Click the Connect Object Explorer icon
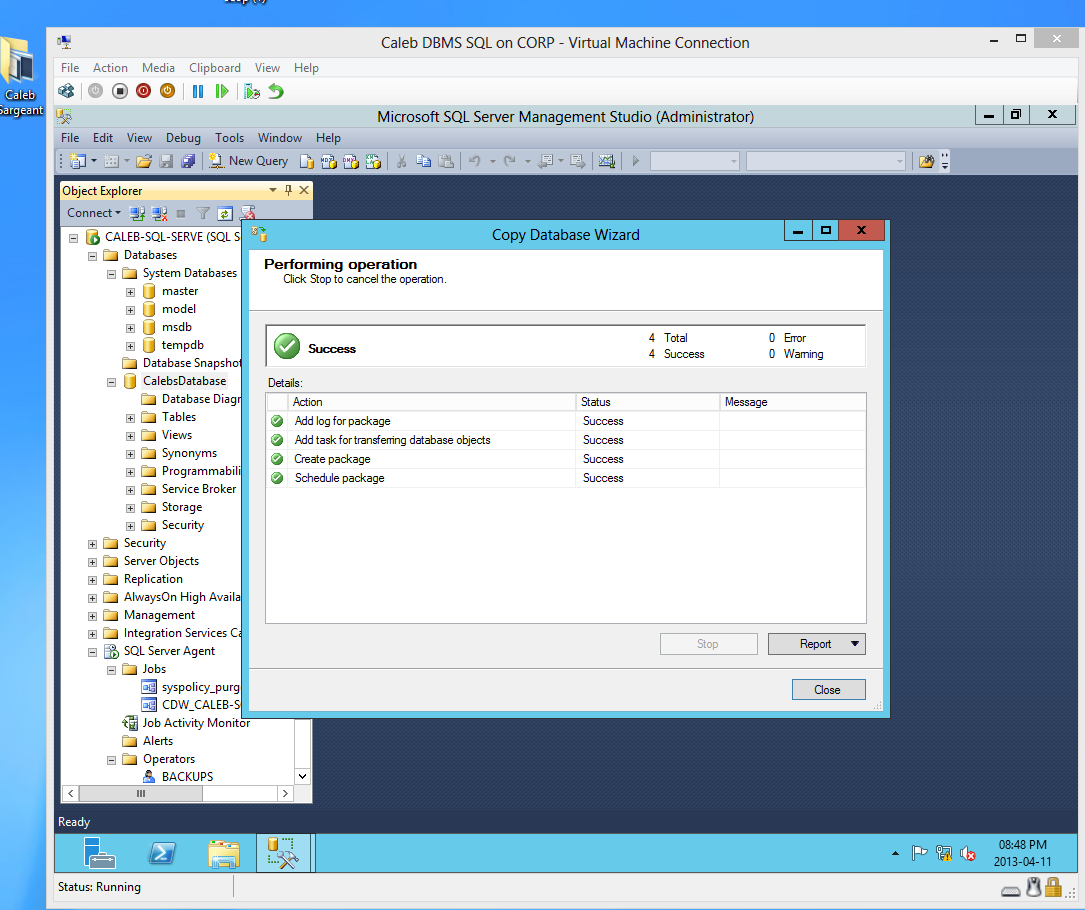 pyautogui.click(x=137, y=213)
